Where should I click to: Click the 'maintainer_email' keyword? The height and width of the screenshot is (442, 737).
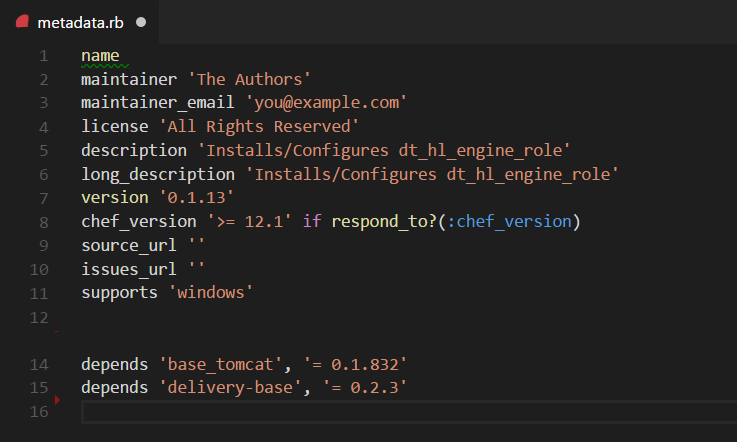click(x=157, y=103)
